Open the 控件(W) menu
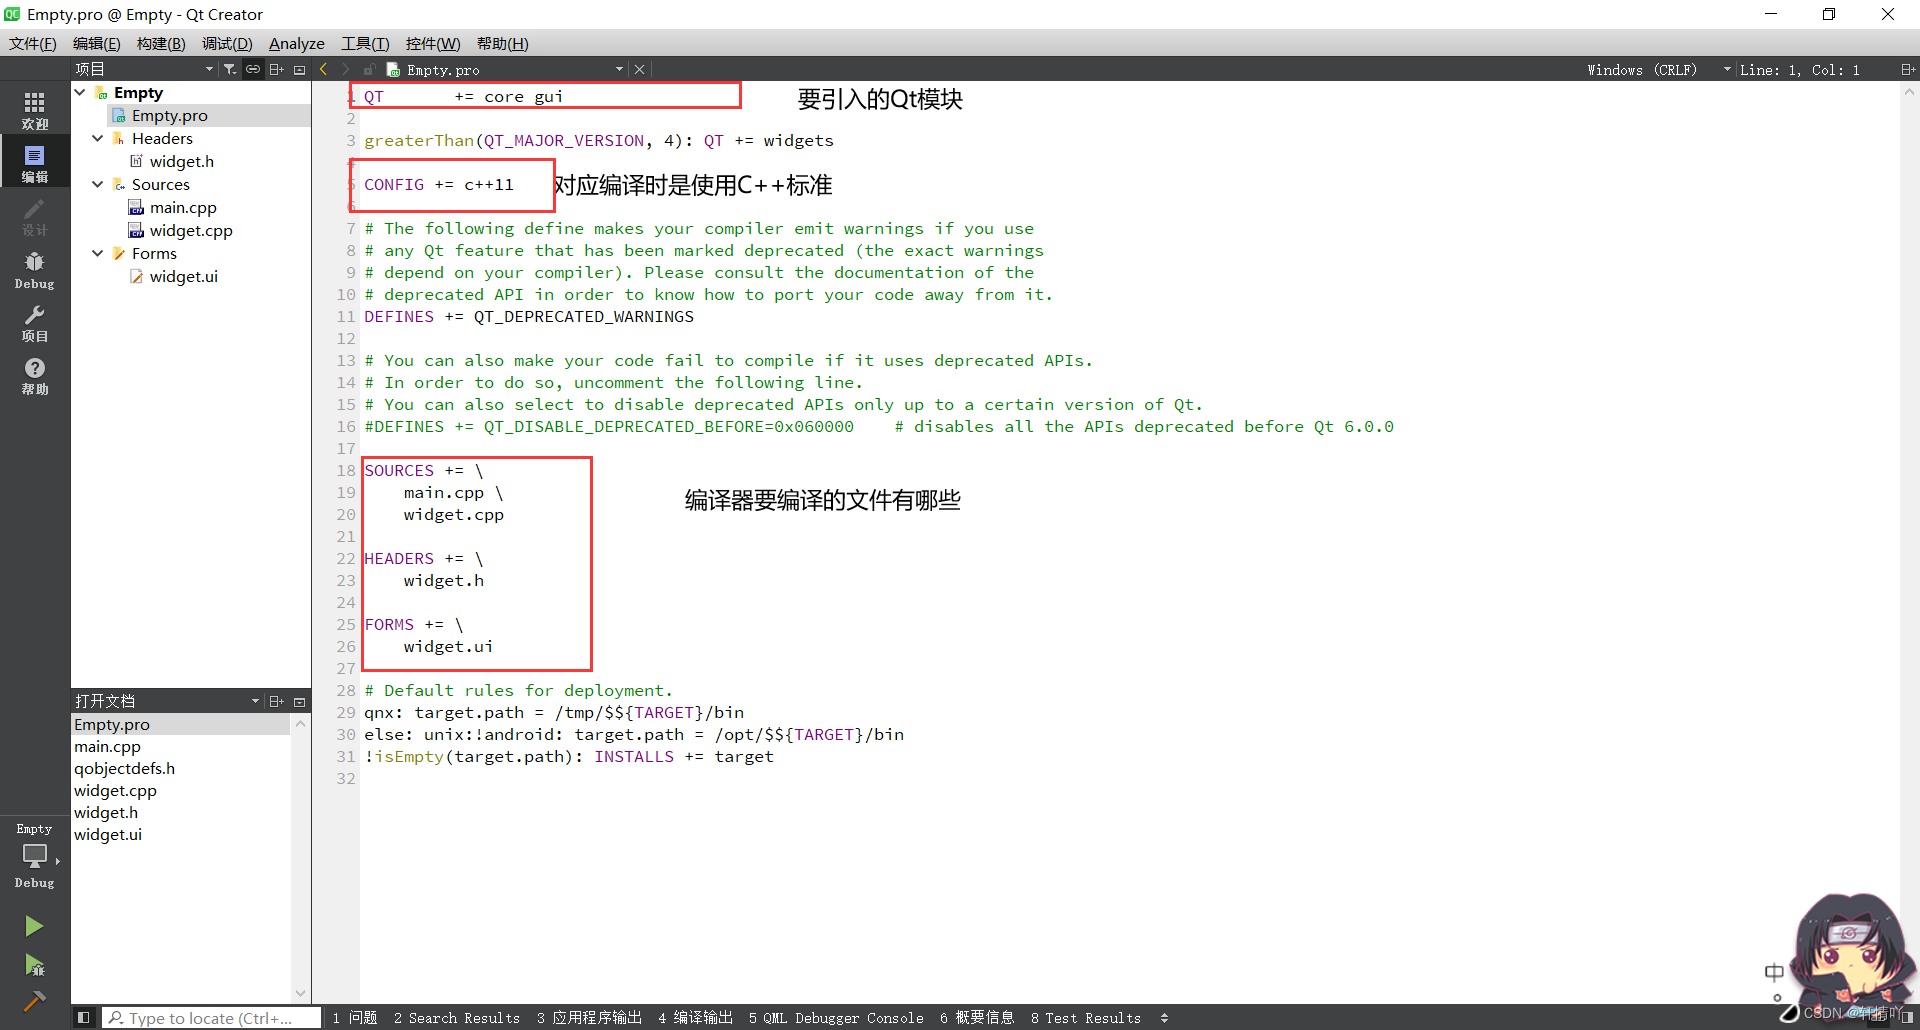 [x=433, y=43]
